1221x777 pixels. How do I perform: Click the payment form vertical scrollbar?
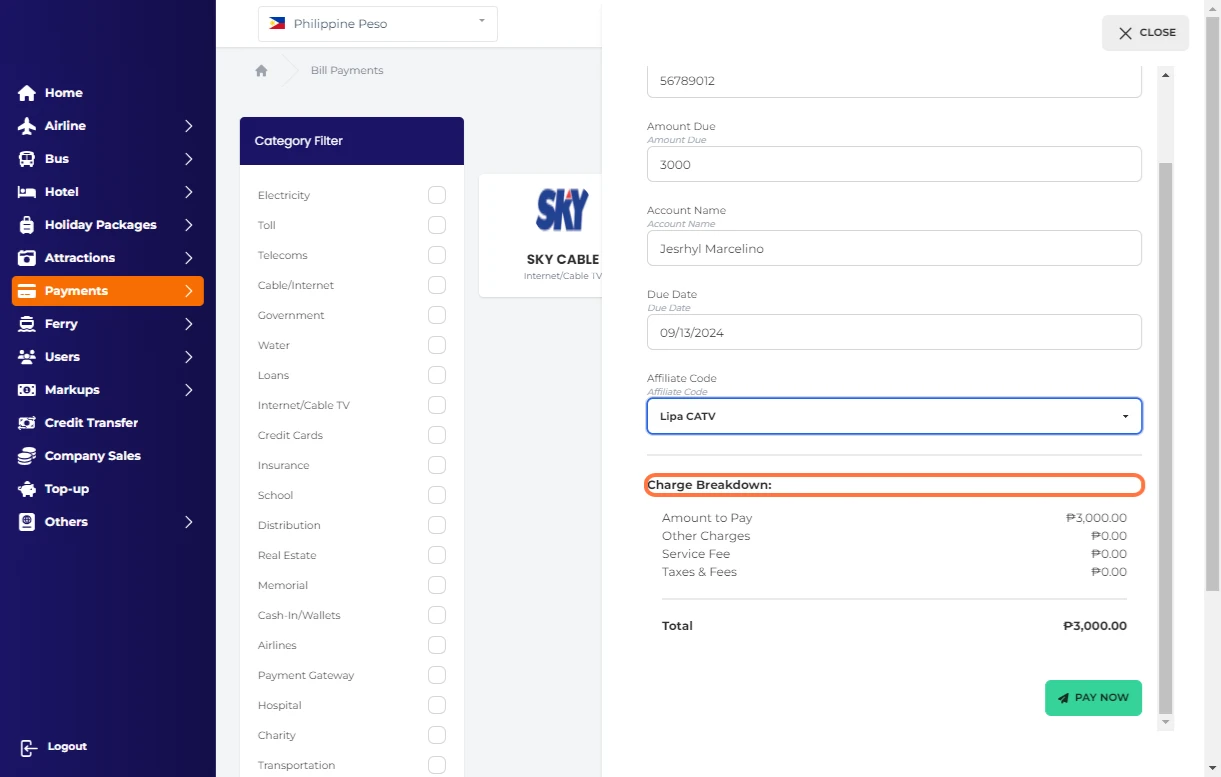(x=1165, y=400)
